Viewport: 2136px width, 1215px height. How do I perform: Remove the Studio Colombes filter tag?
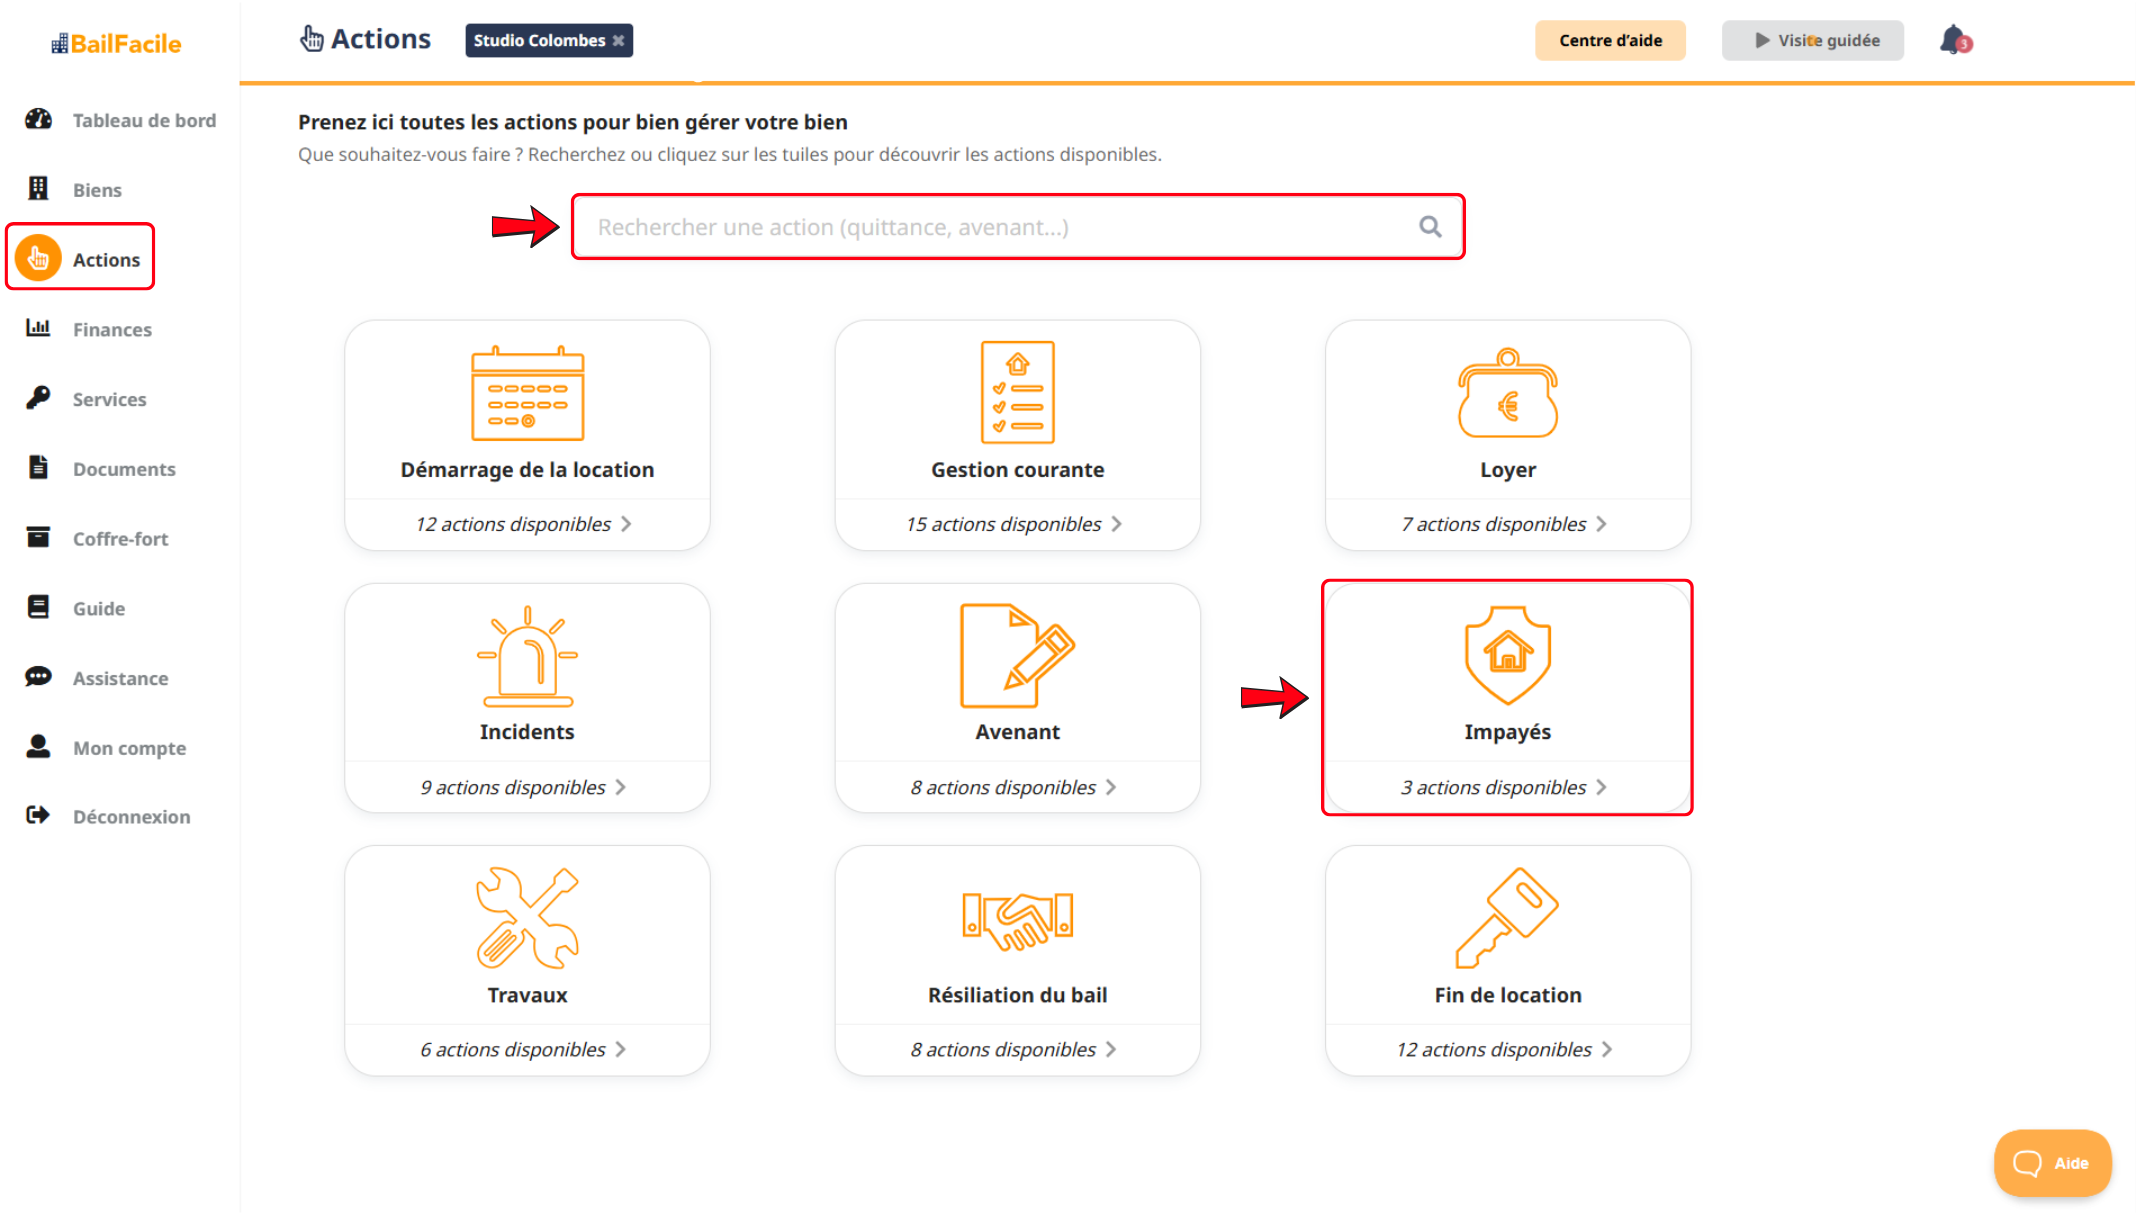coord(619,41)
